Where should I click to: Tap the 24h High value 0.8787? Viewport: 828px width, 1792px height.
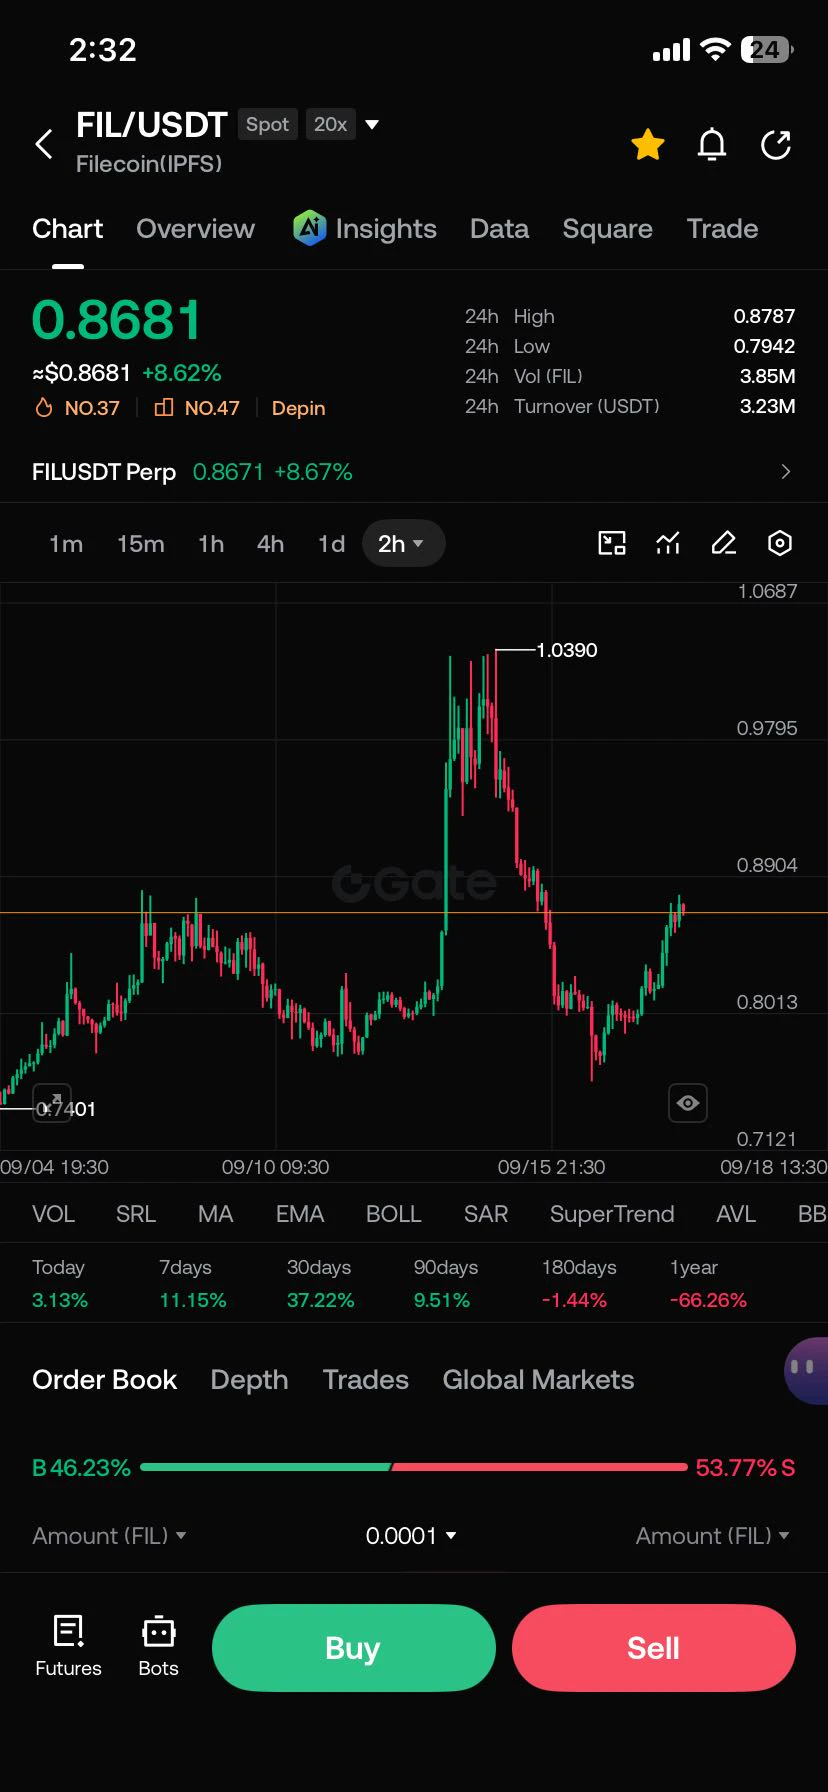(x=764, y=316)
